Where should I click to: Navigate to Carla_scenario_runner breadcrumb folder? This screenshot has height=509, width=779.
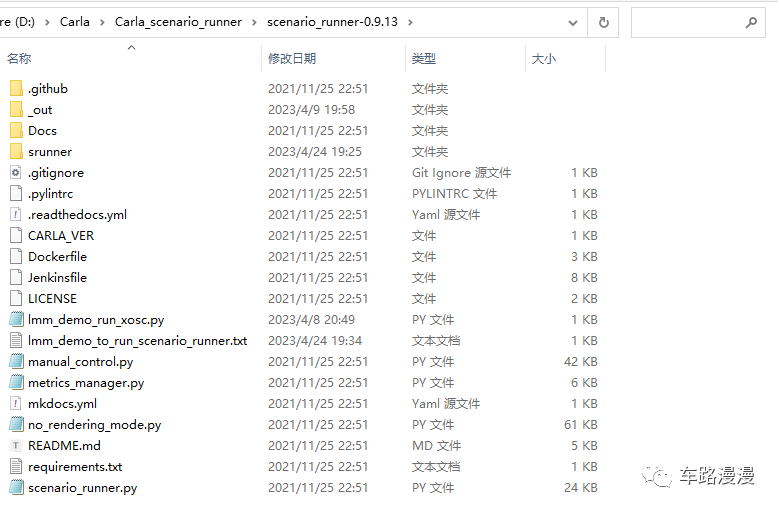pyautogui.click(x=178, y=22)
